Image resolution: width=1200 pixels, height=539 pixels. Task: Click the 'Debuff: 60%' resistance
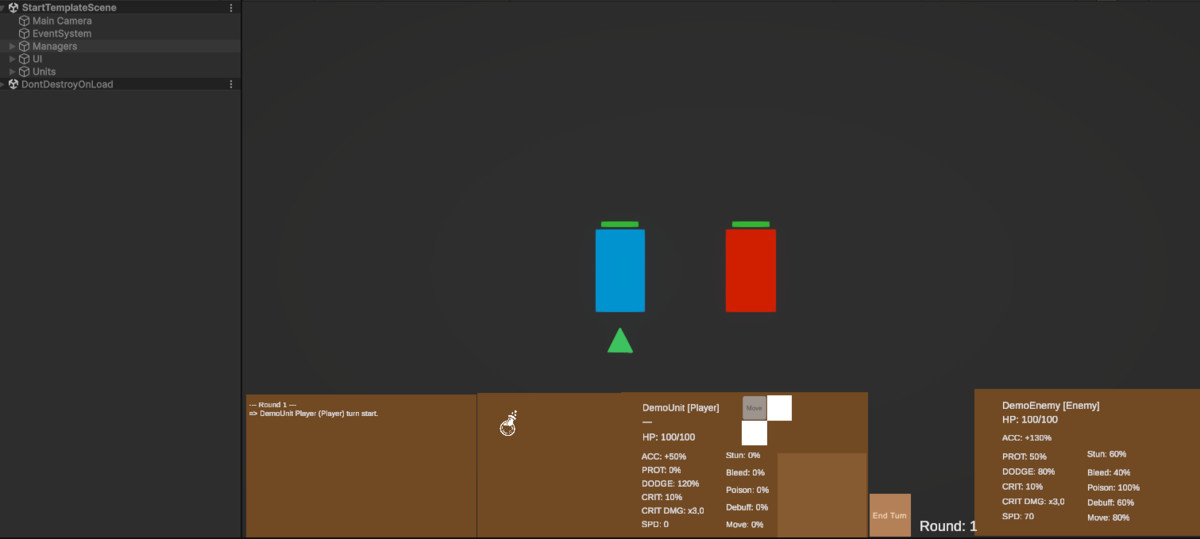pyautogui.click(x=1111, y=502)
